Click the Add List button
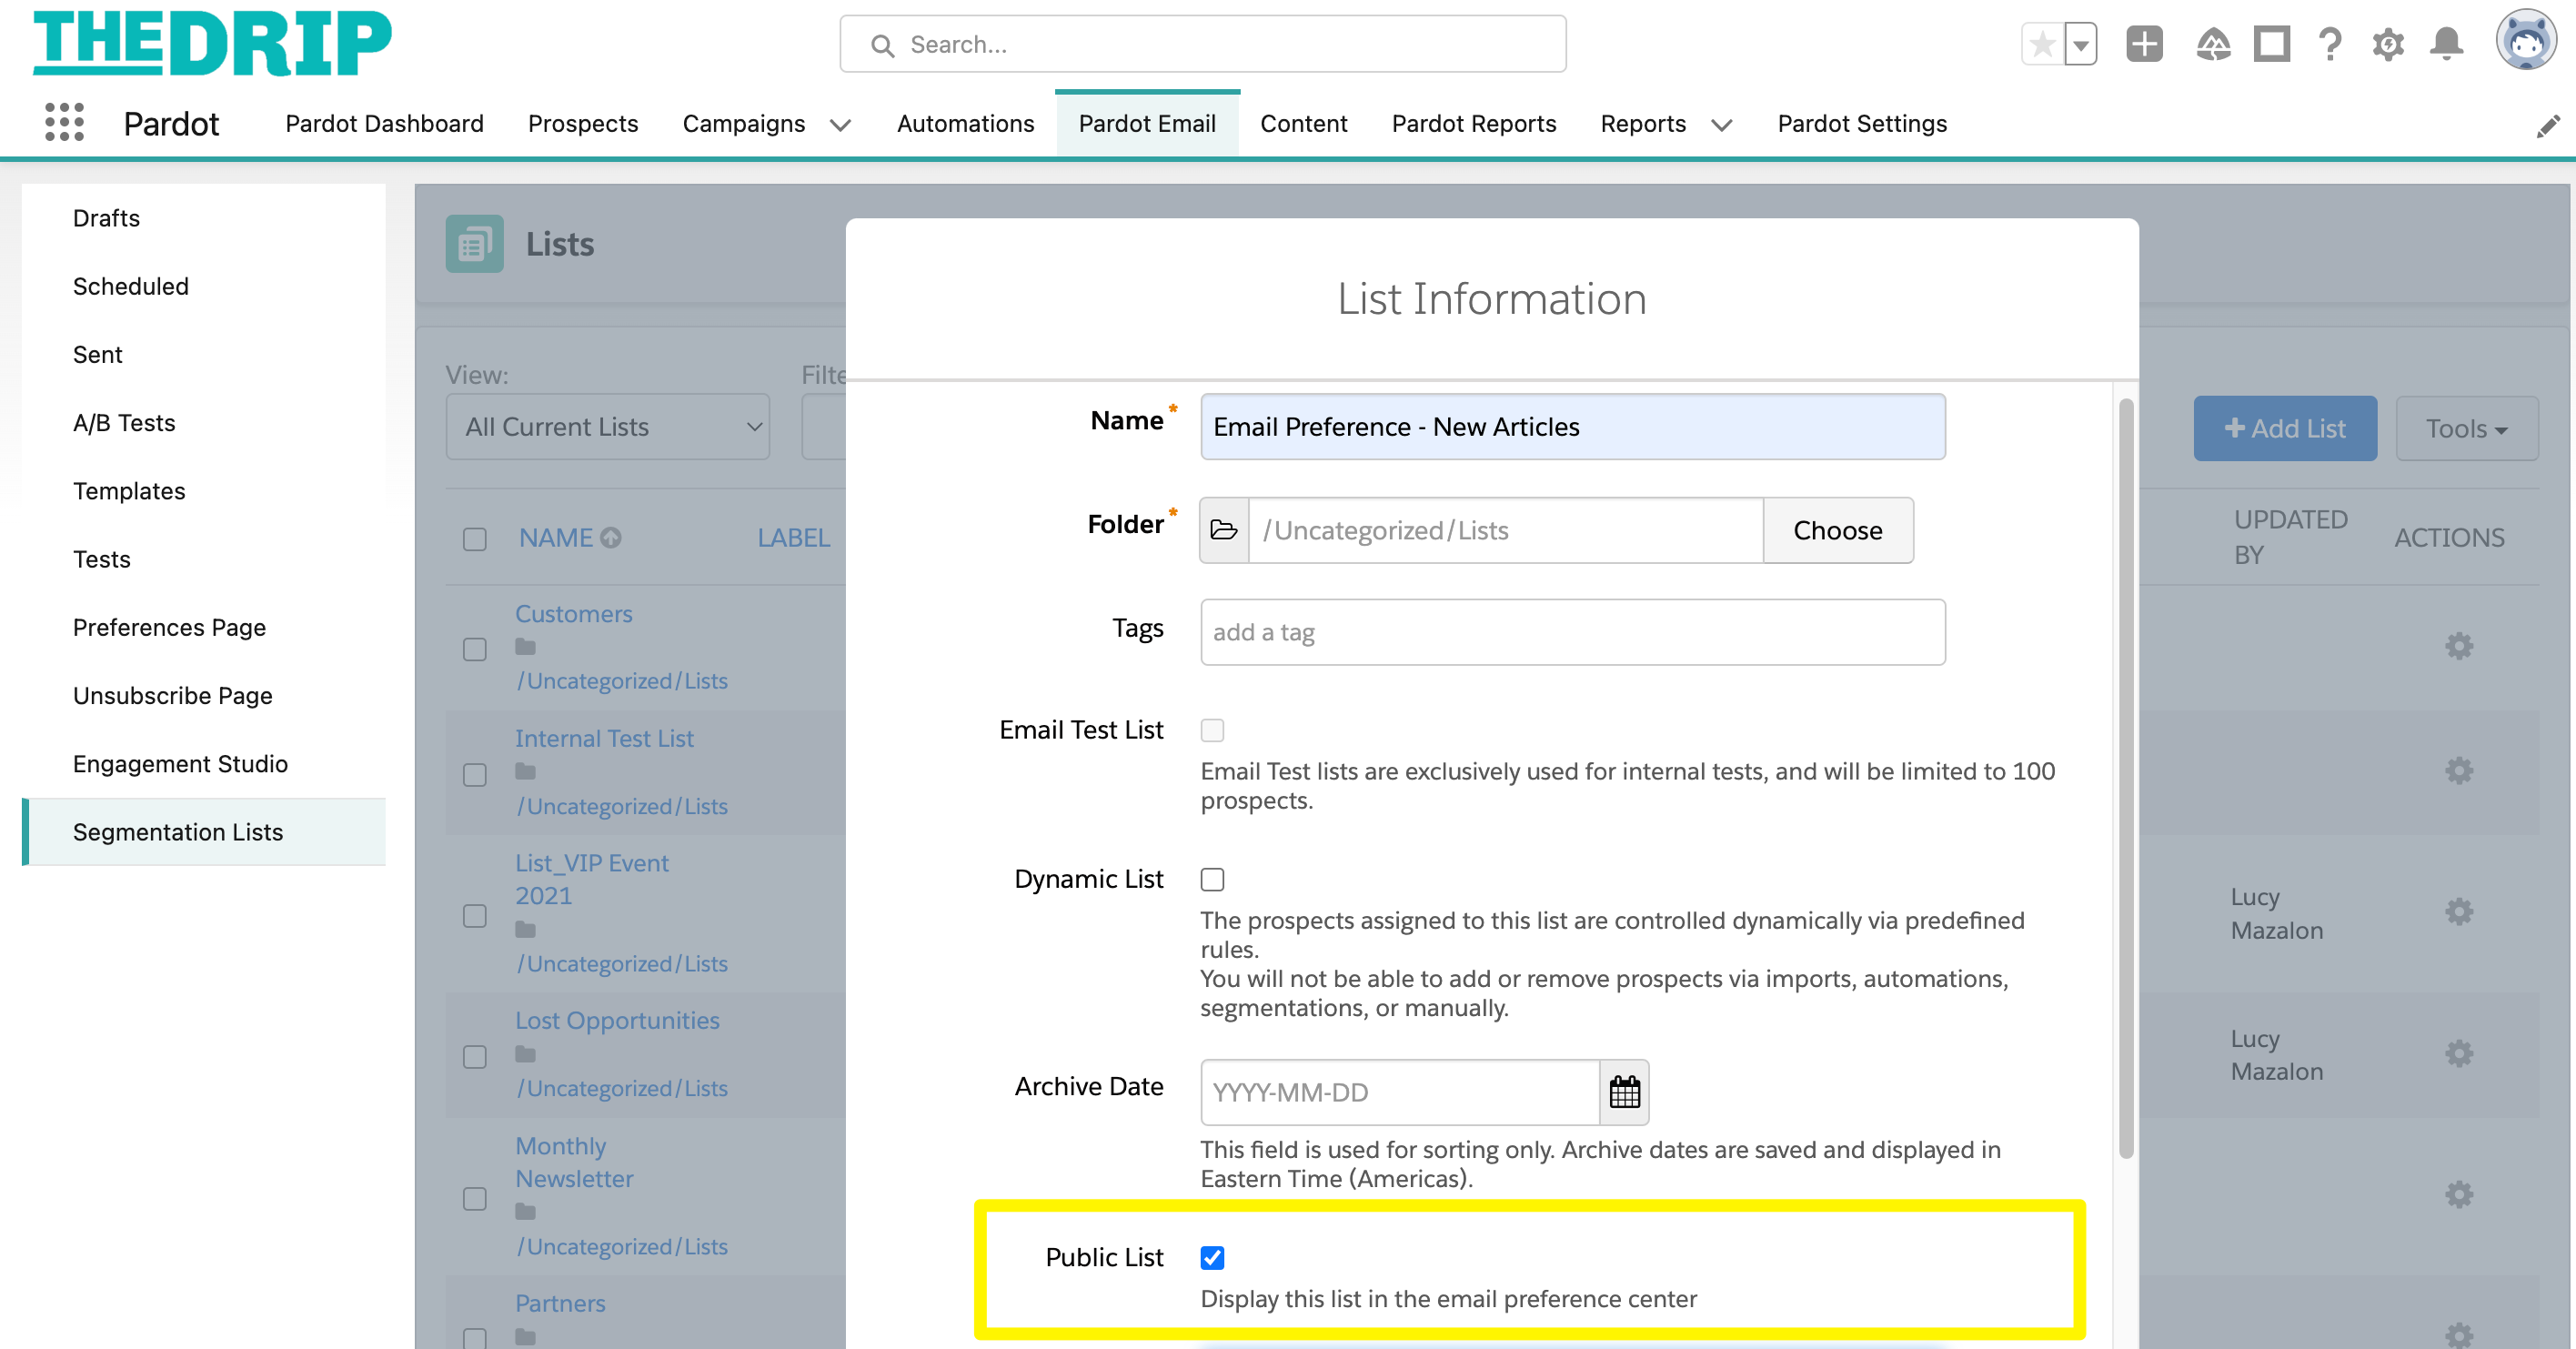The height and width of the screenshot is (1349, 2576). tap(2285, 428)
